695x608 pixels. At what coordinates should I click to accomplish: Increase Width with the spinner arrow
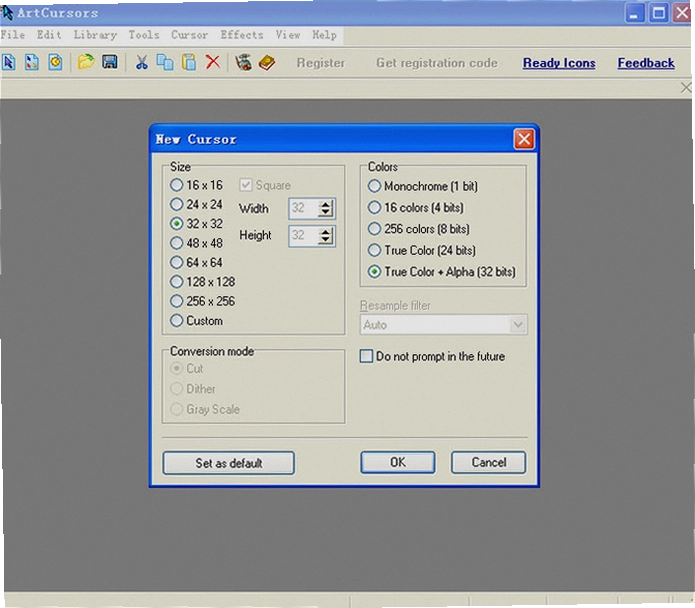point(326,205)
